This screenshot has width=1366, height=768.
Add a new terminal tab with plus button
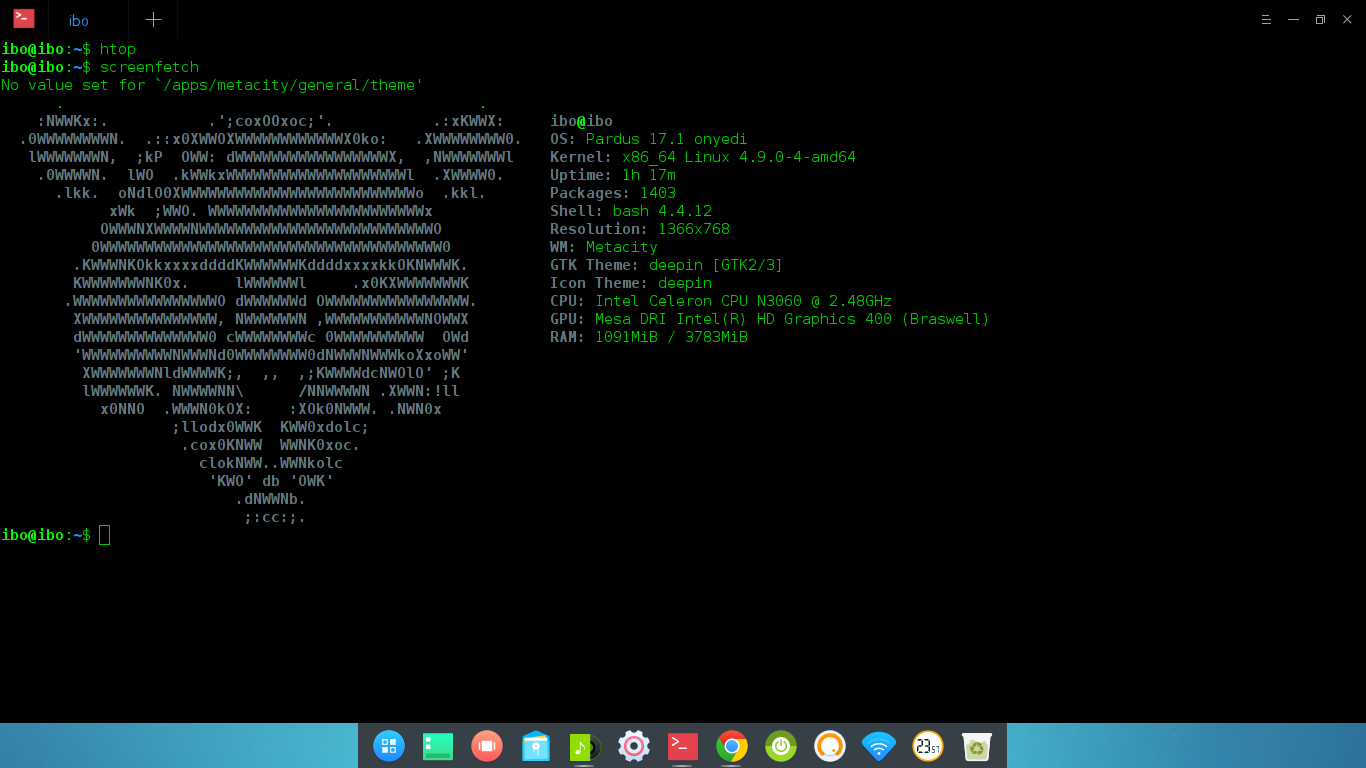point(153,19)
